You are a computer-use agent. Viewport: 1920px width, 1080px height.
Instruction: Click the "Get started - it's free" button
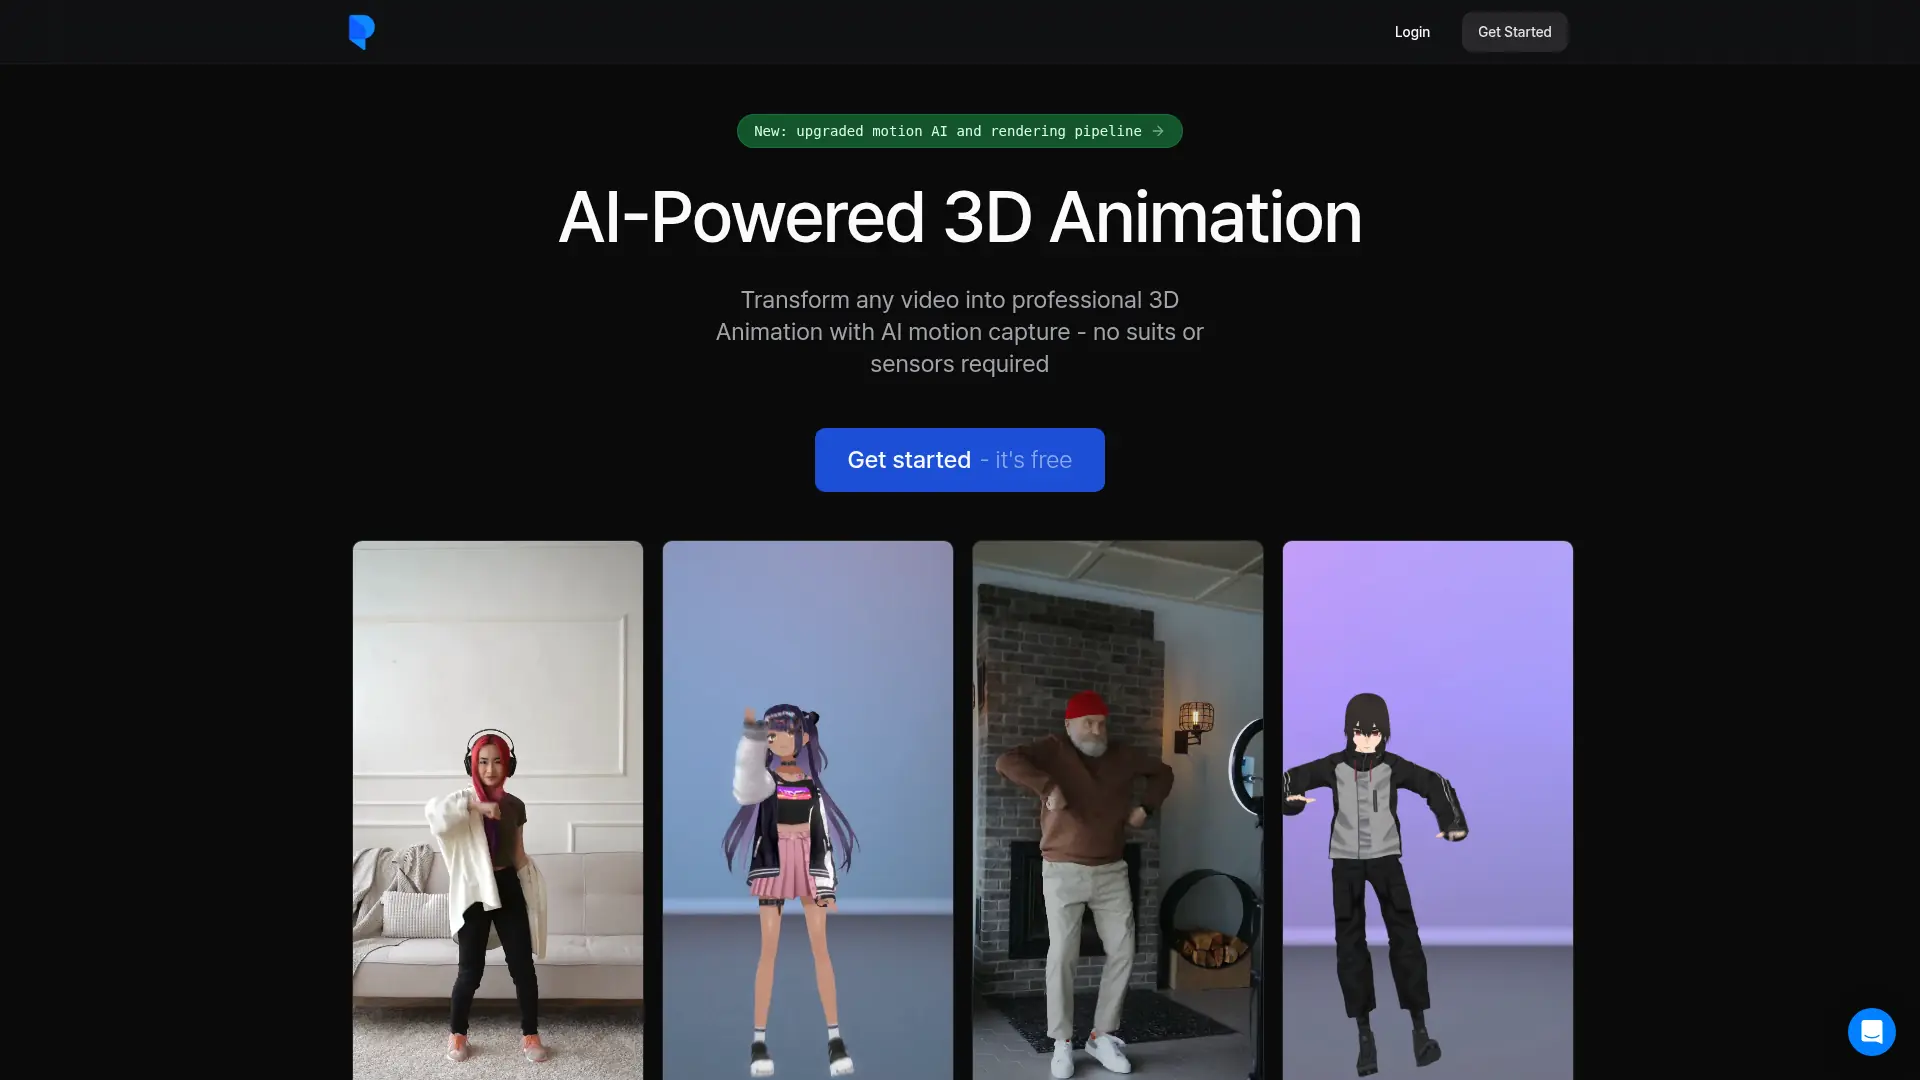pos(959,460)
